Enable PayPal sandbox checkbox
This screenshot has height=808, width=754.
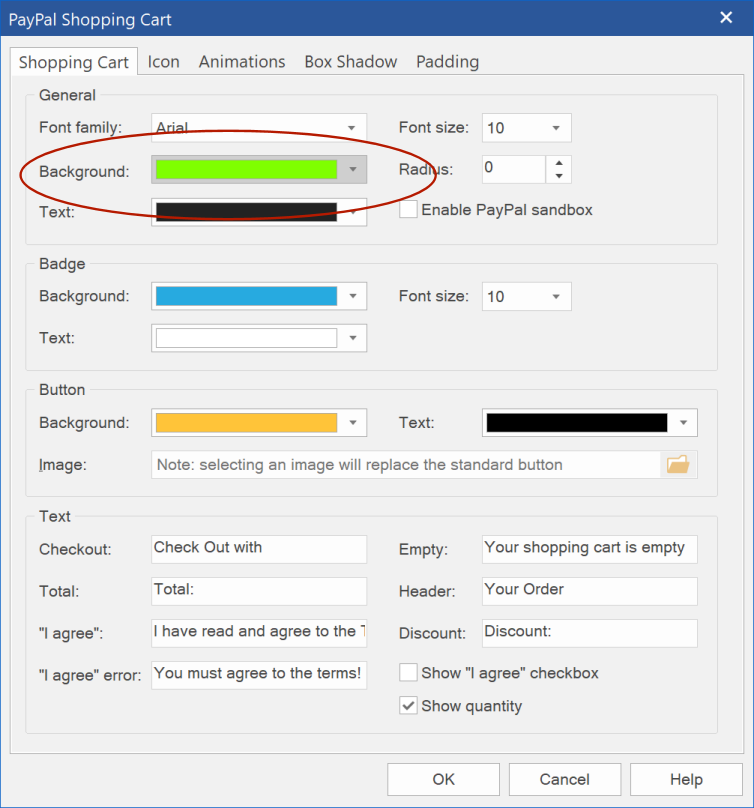pyautogui.click(x=408, y=210)
